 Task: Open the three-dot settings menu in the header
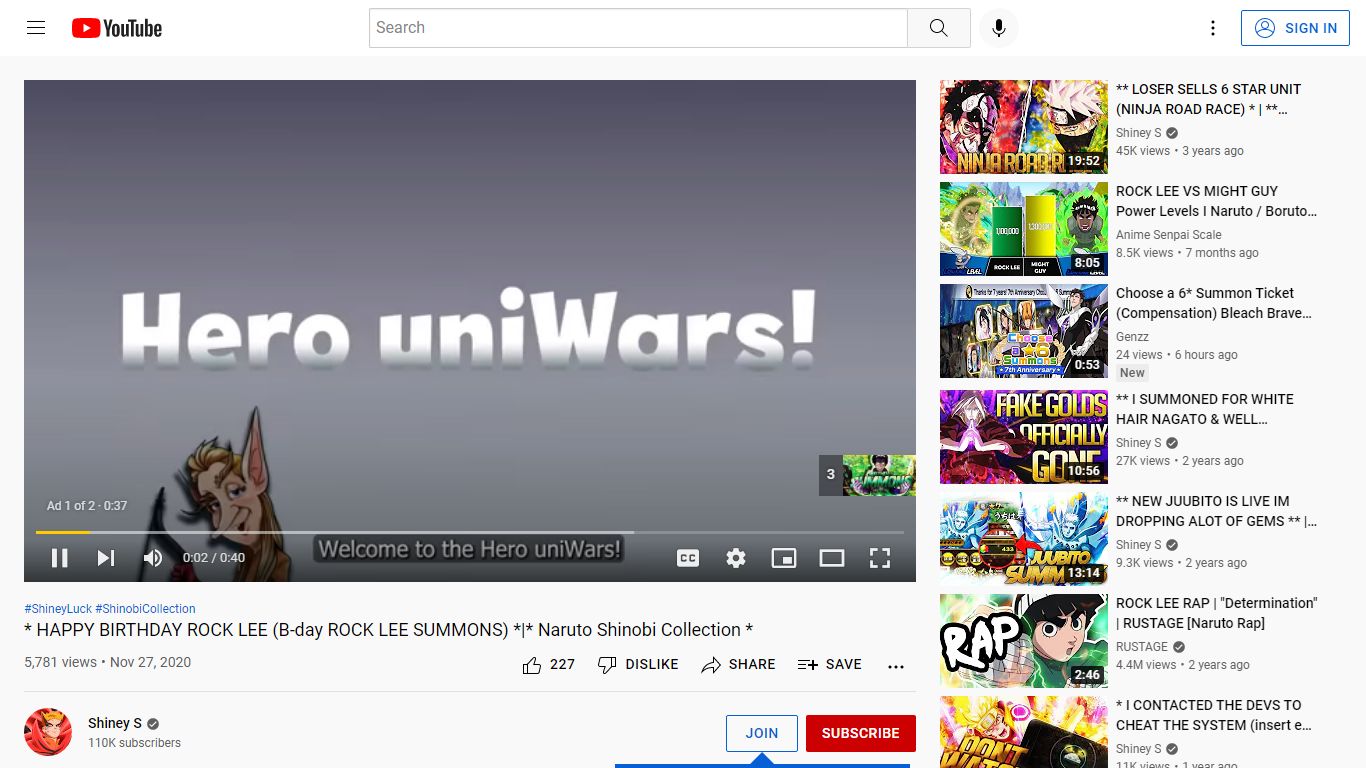point(1213,28)
